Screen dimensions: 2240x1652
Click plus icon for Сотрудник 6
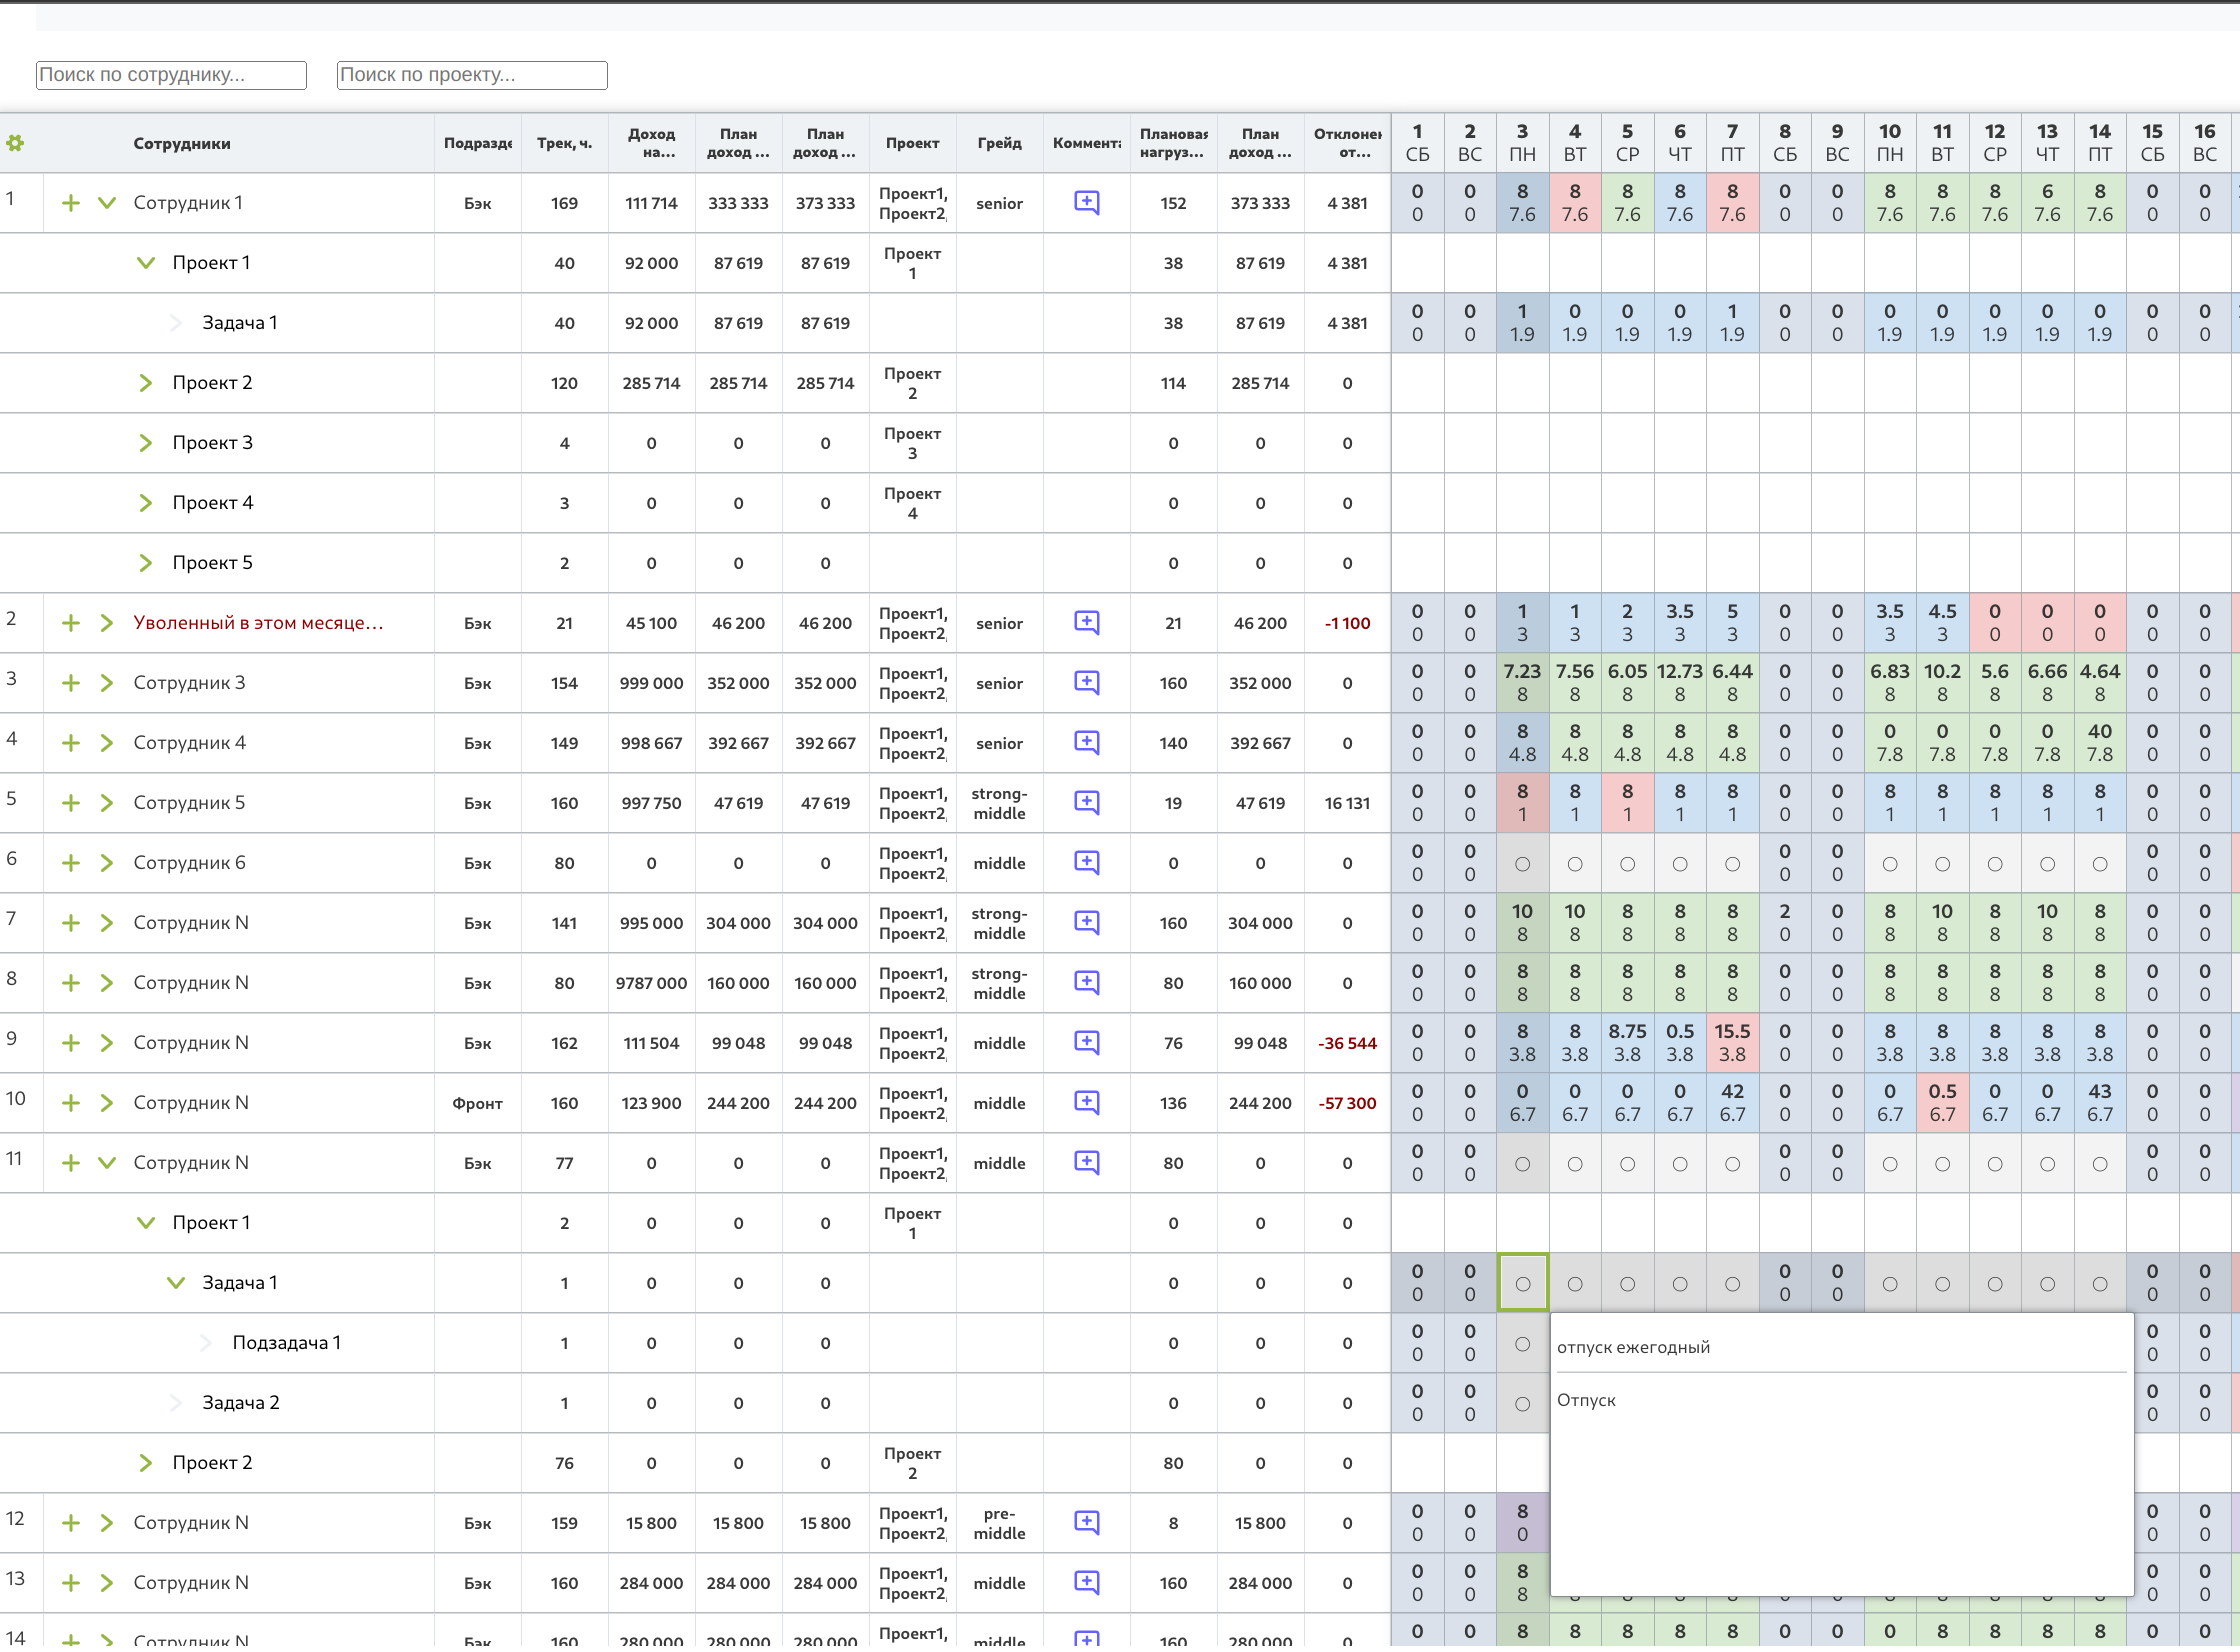(x=71, y=863)
